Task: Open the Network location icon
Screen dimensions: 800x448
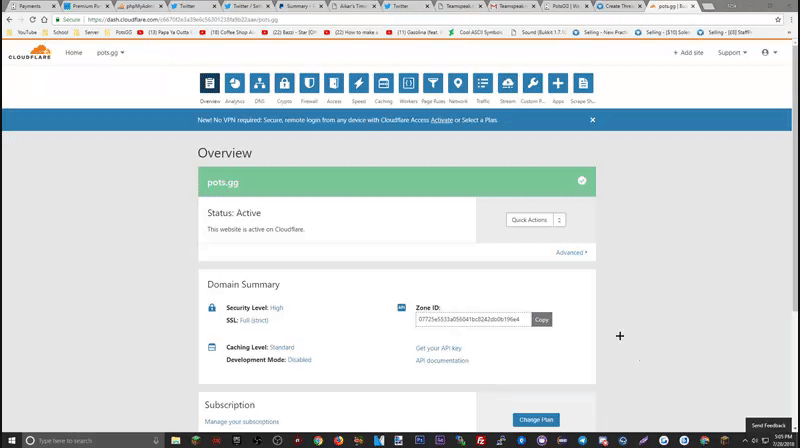Action: [x=458, y=83]
